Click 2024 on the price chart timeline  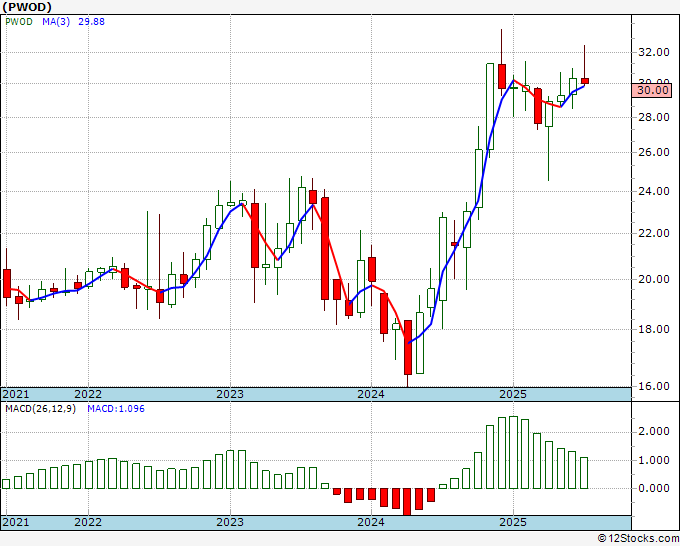coord(371,394)
